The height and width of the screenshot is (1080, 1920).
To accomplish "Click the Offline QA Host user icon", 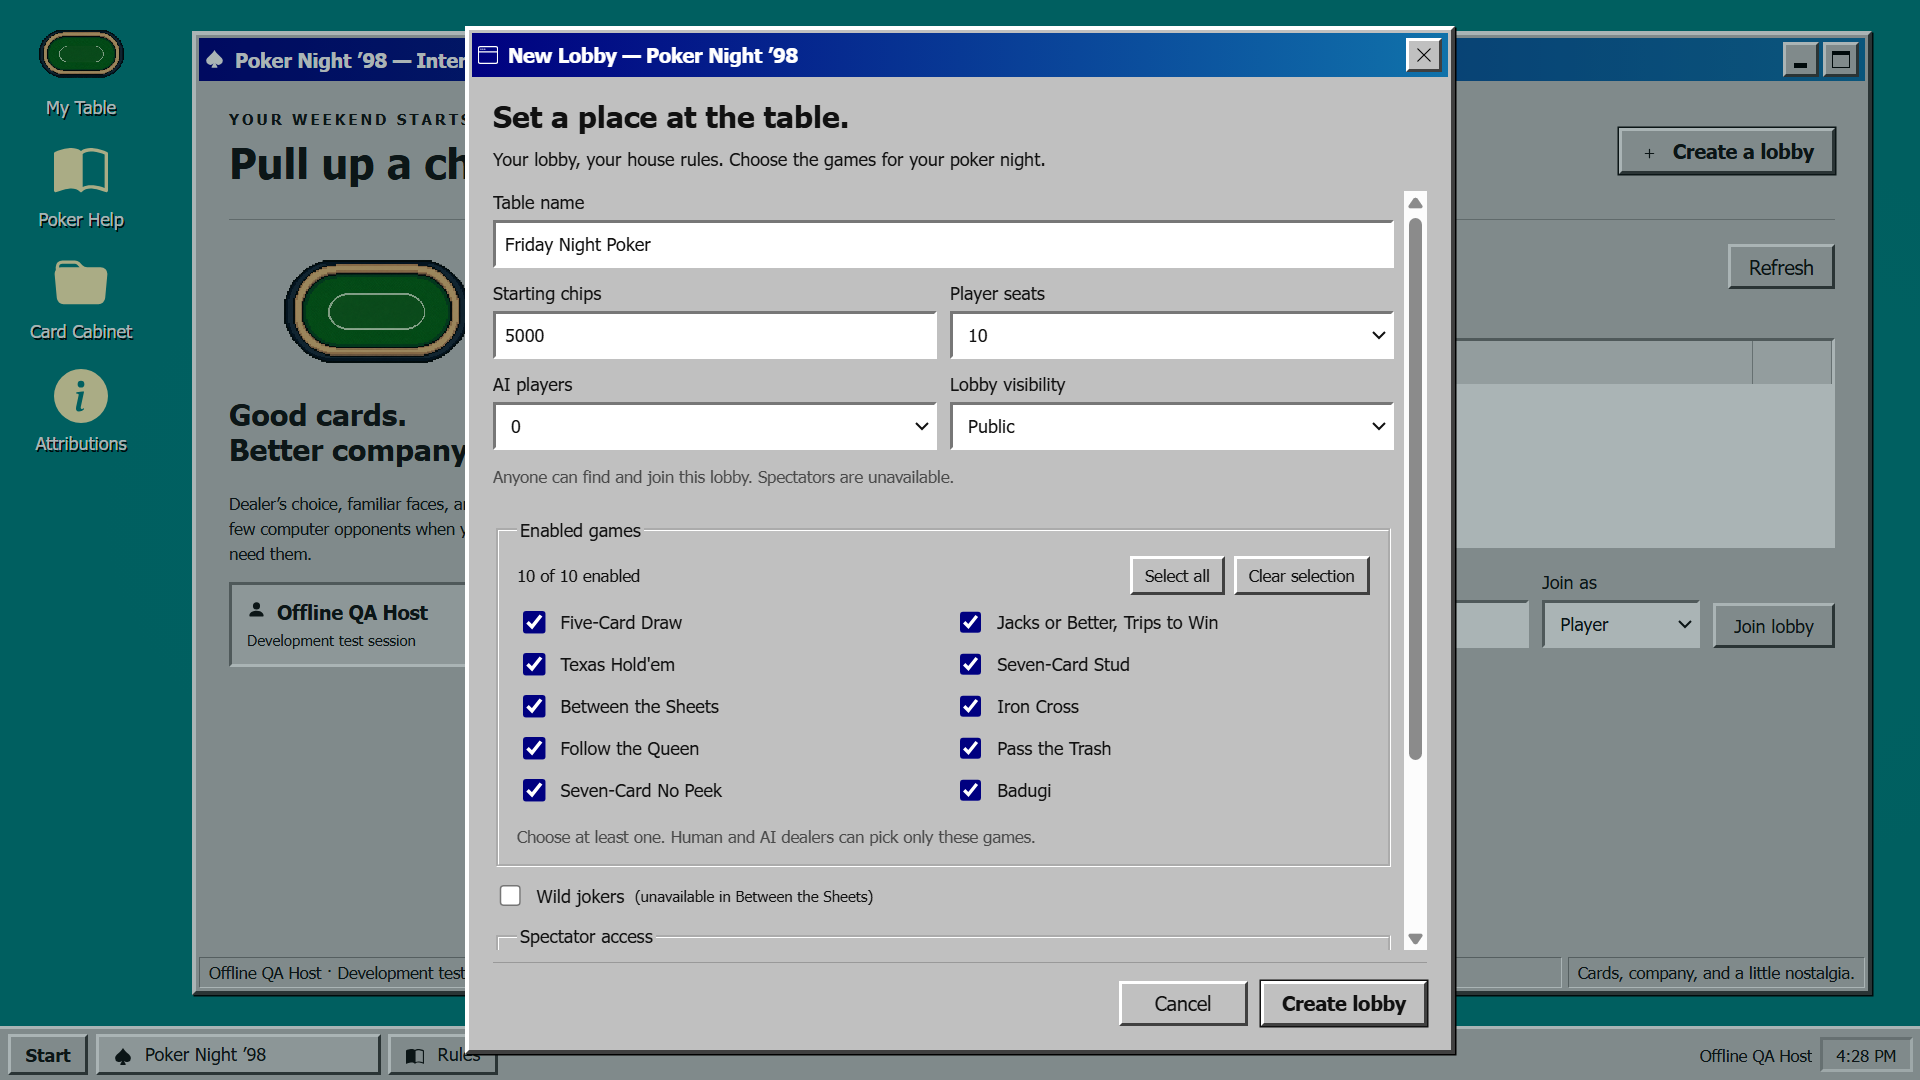I will coord(257,610).
